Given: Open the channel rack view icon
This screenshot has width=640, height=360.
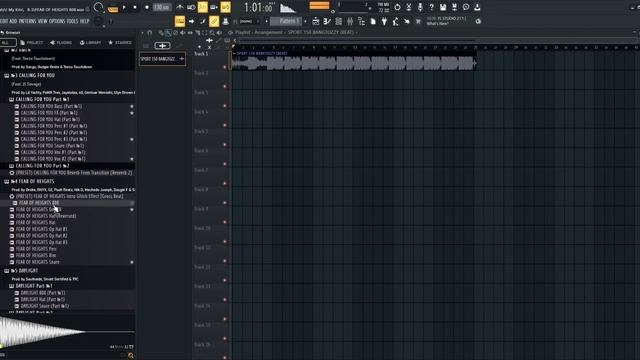Looking at the screenshot, I should point(338,21).
